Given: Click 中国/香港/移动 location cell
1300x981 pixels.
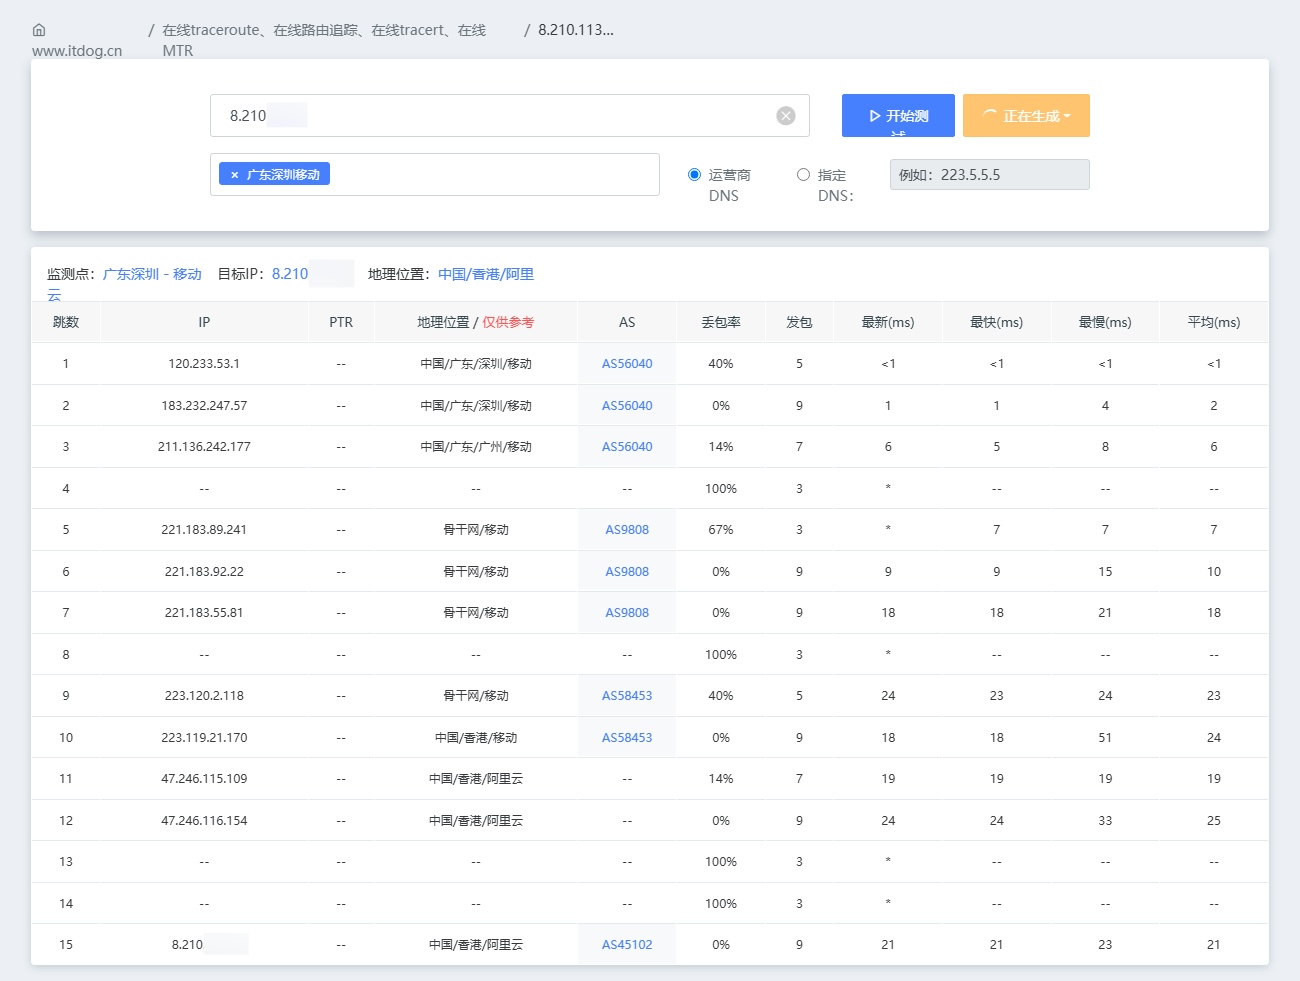Looking at the screenshot, I should [x=476, y=738].
